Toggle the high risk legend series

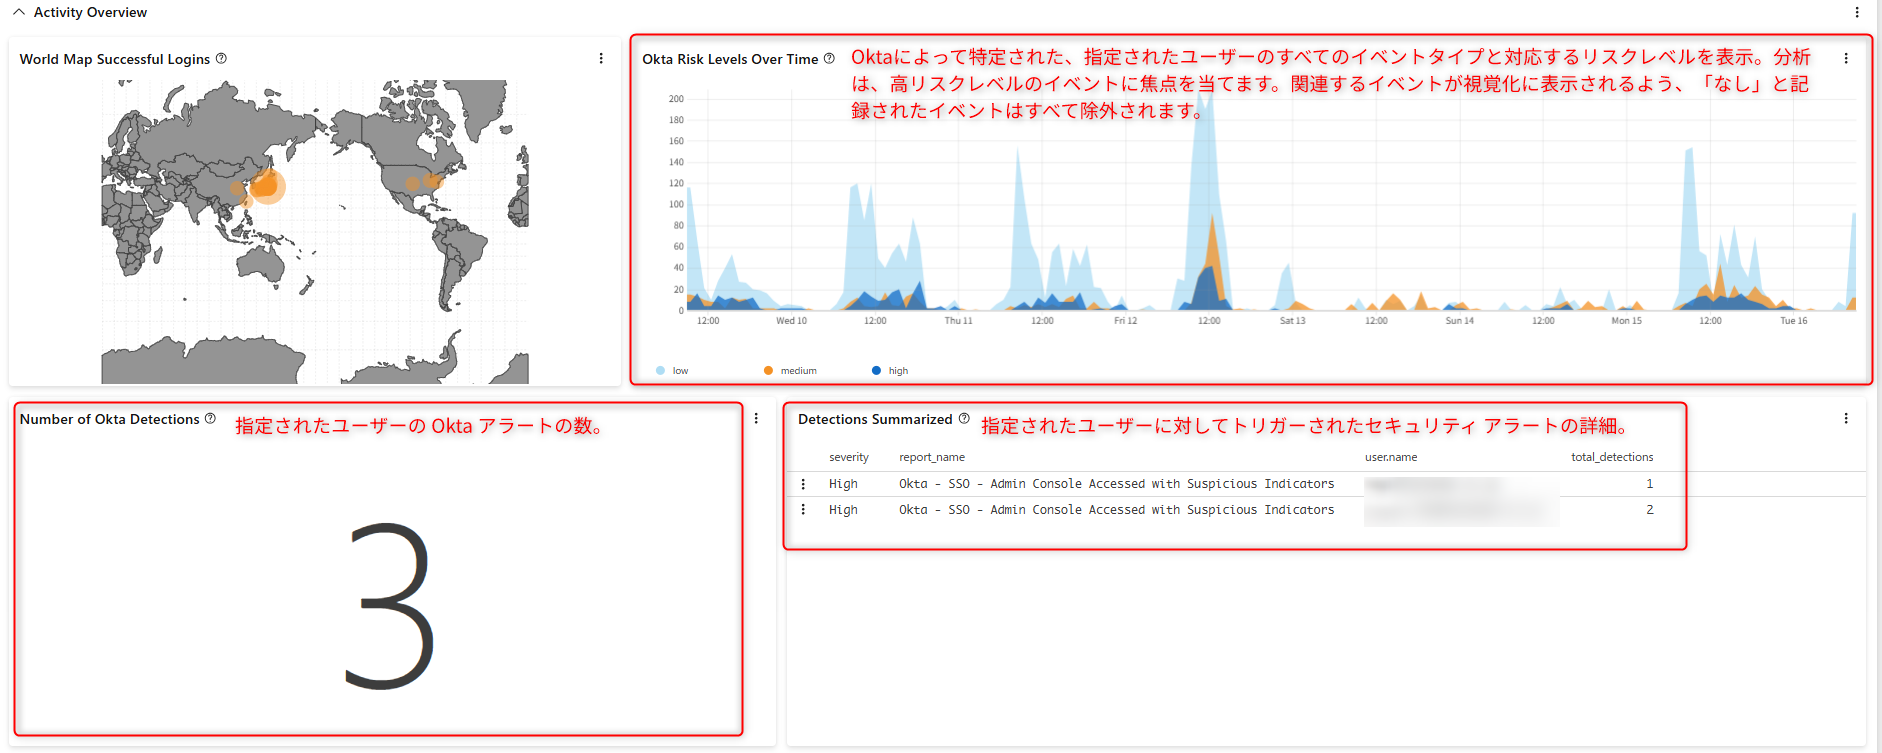tap(890, 371)
